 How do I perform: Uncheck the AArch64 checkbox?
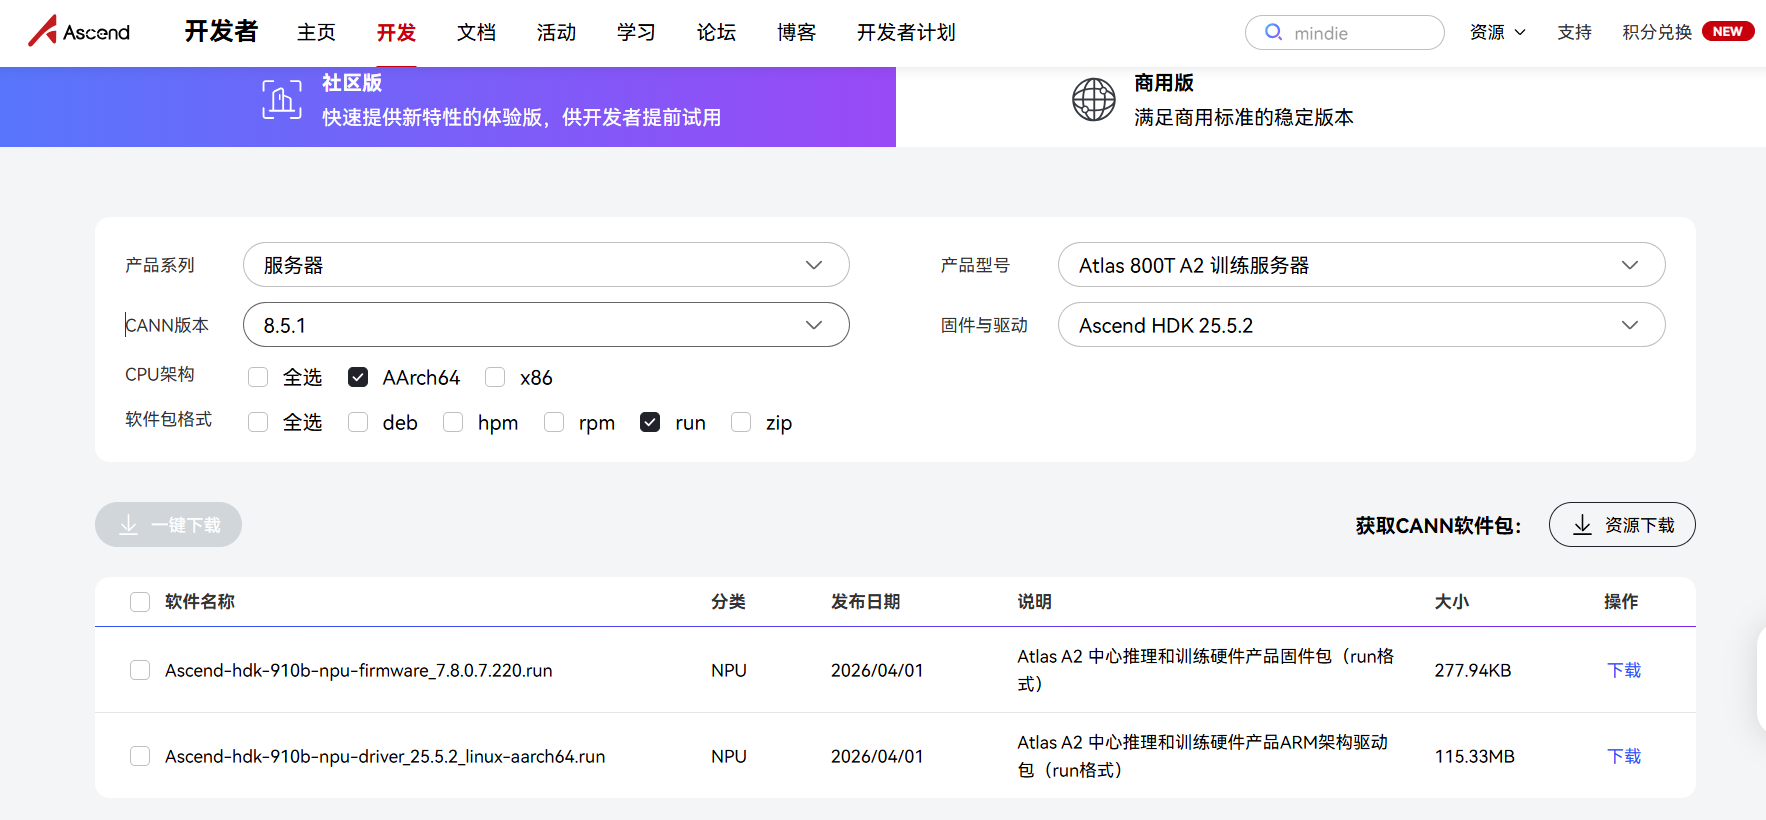tap(358, 377)
